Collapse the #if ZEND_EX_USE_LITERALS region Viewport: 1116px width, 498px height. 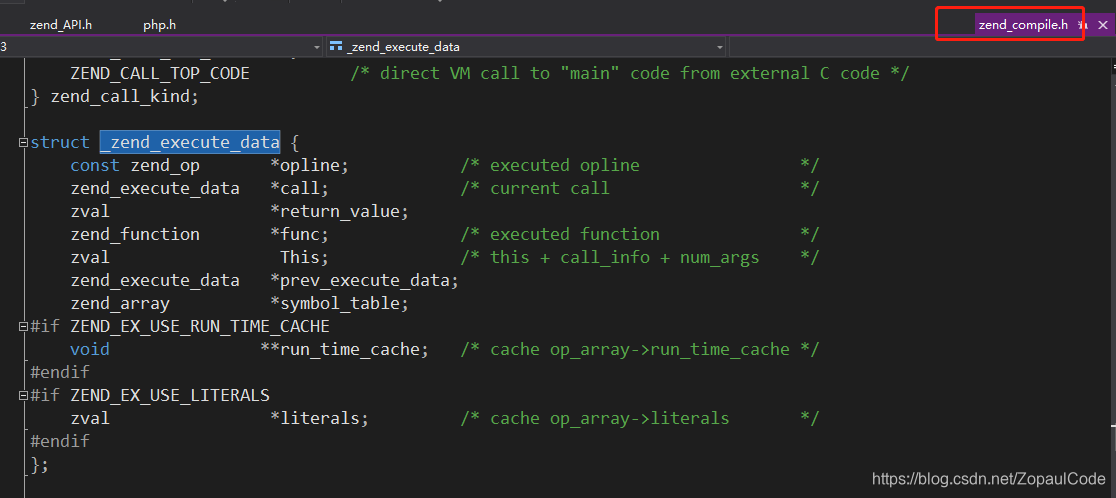click(x=23, y=395)
